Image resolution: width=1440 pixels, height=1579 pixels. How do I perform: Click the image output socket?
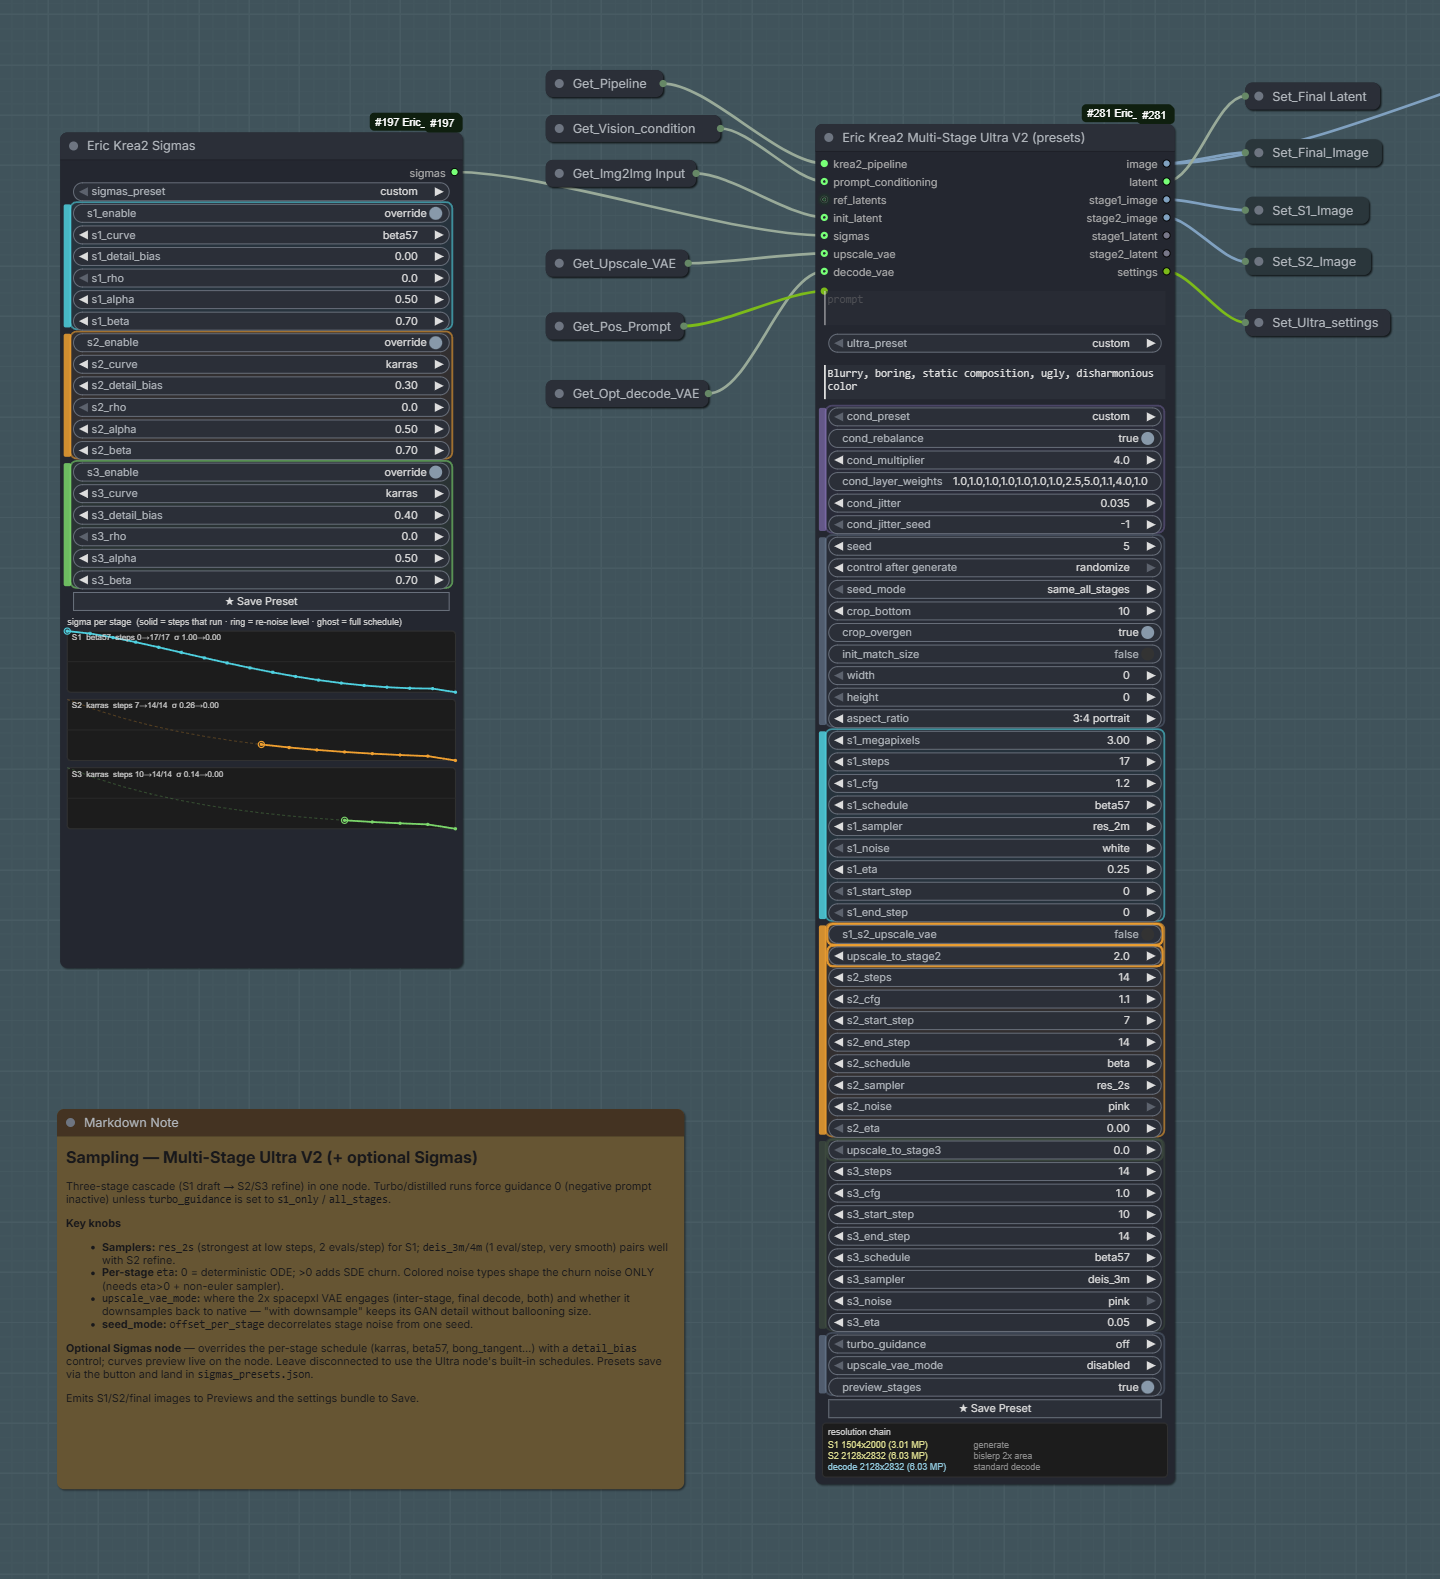click(1166, 164)
